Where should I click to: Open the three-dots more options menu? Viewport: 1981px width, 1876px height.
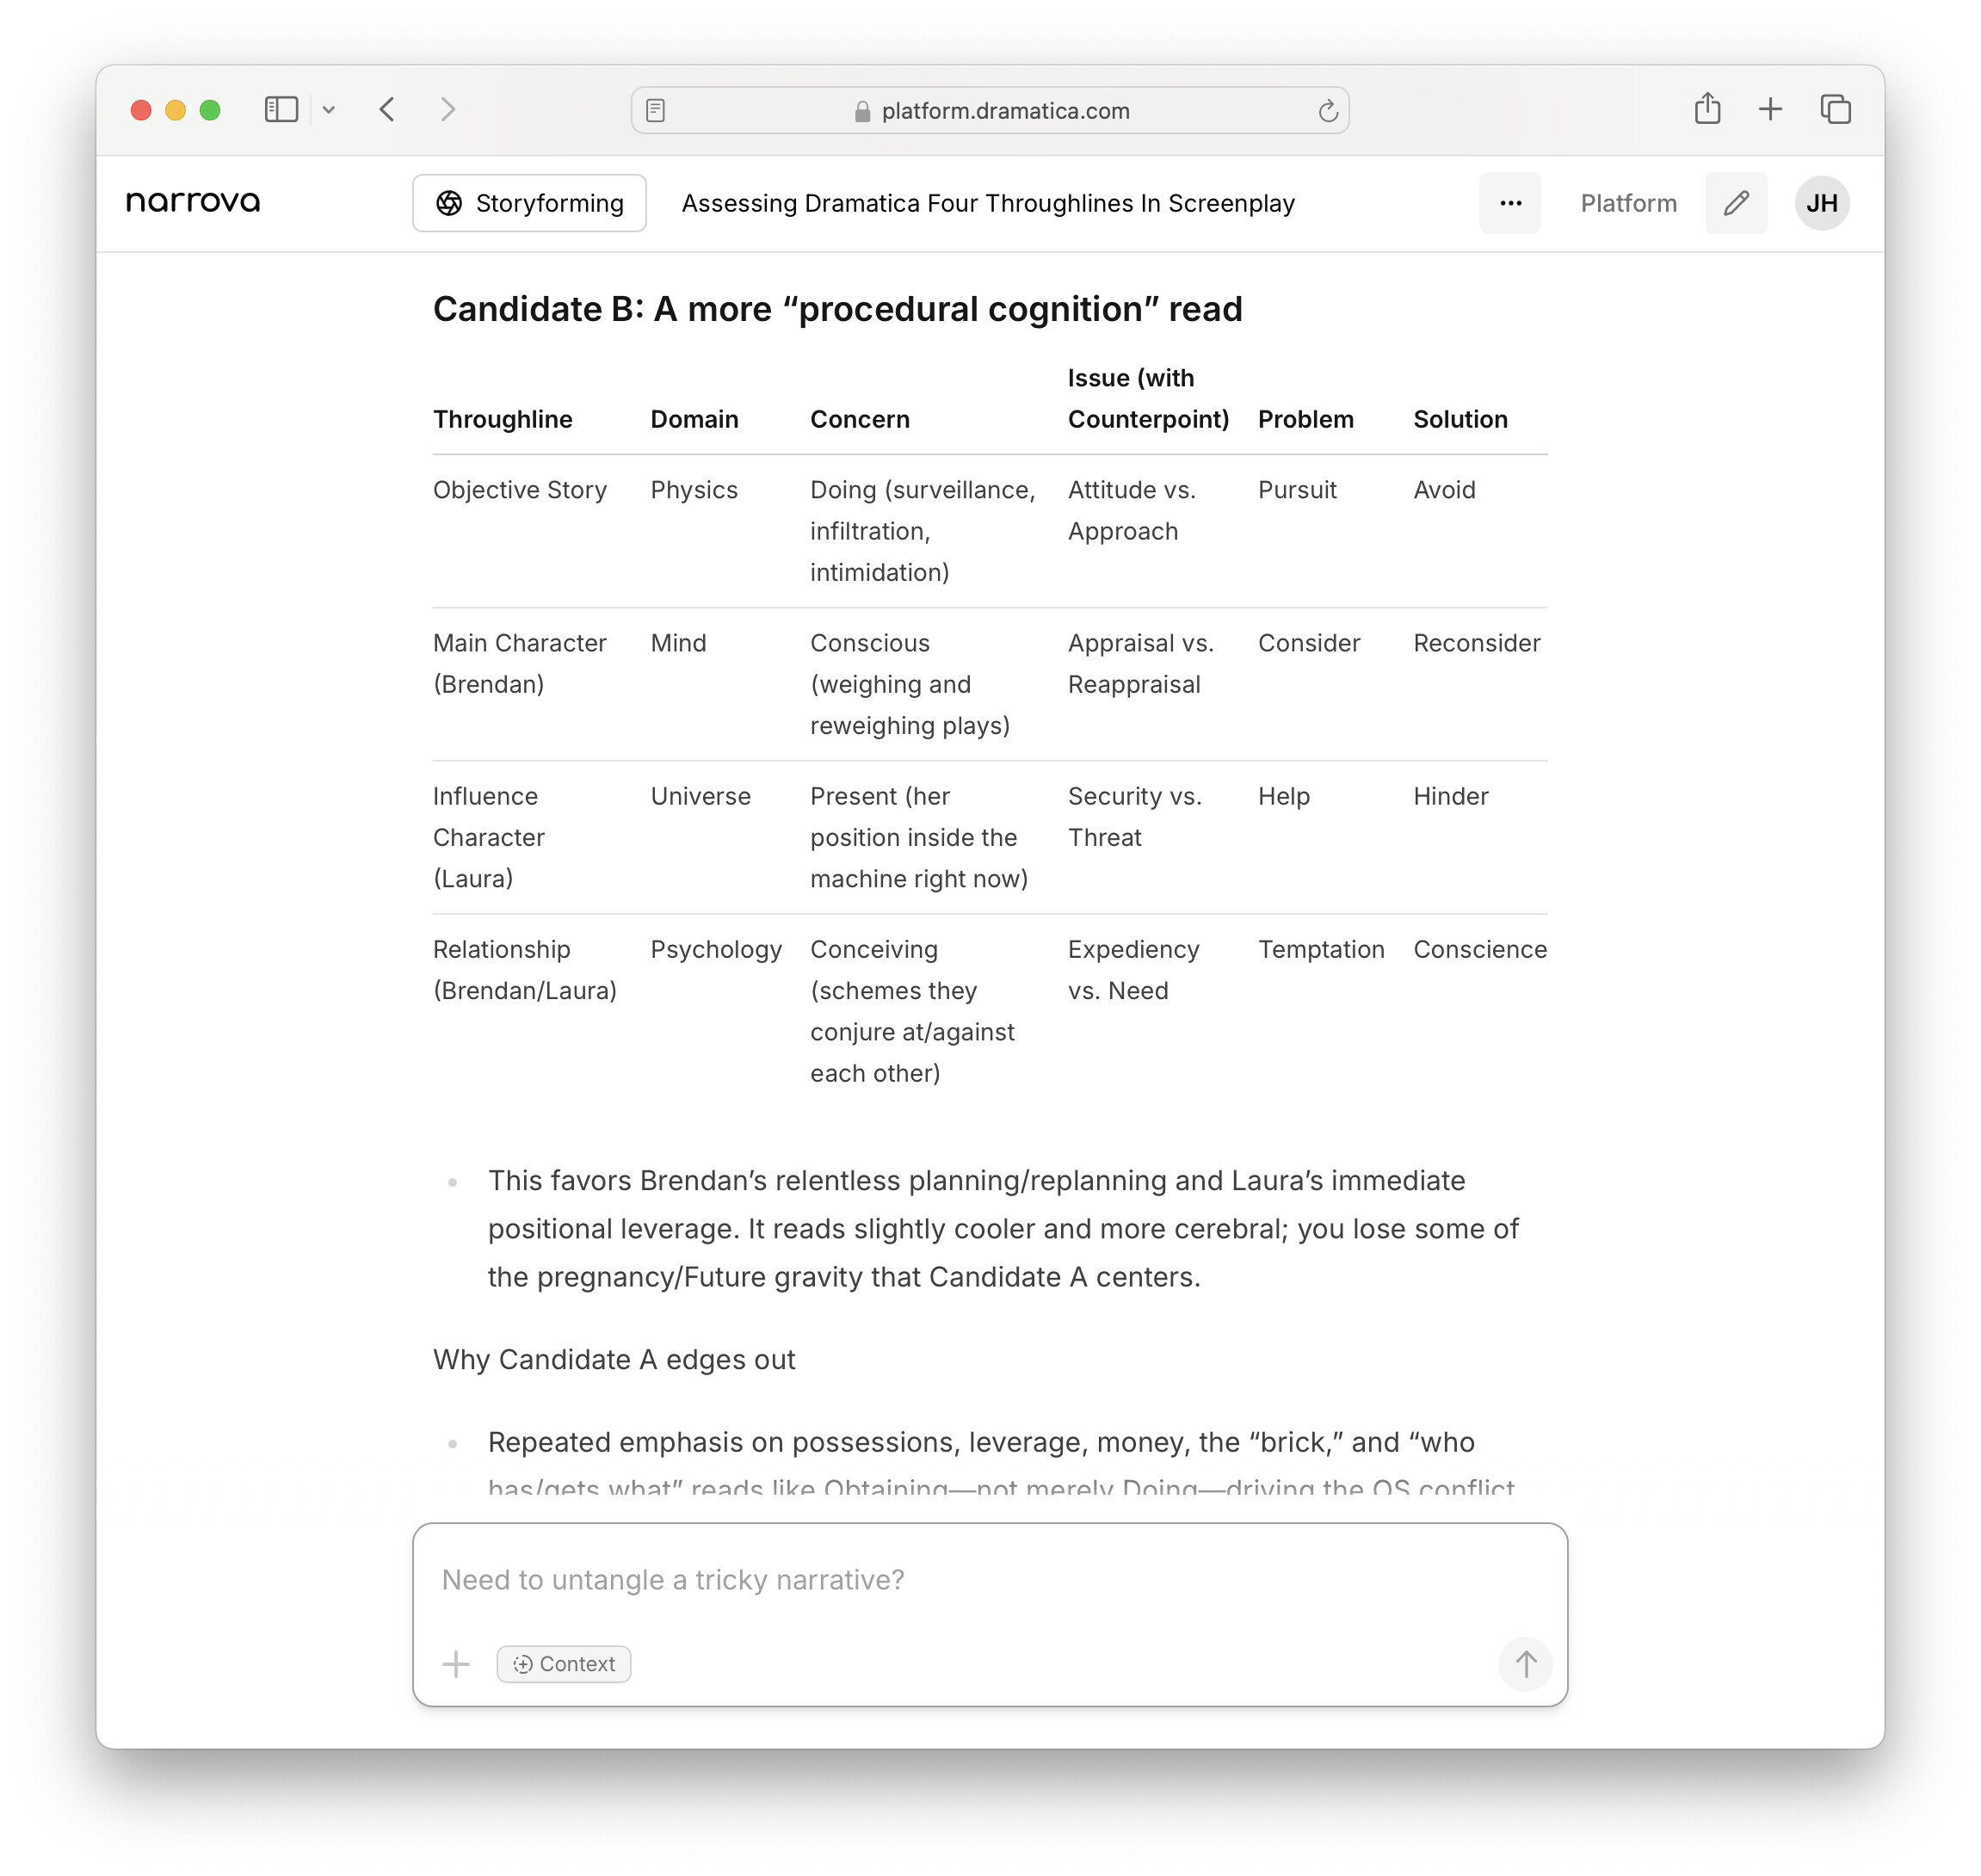click(1509, 203)
